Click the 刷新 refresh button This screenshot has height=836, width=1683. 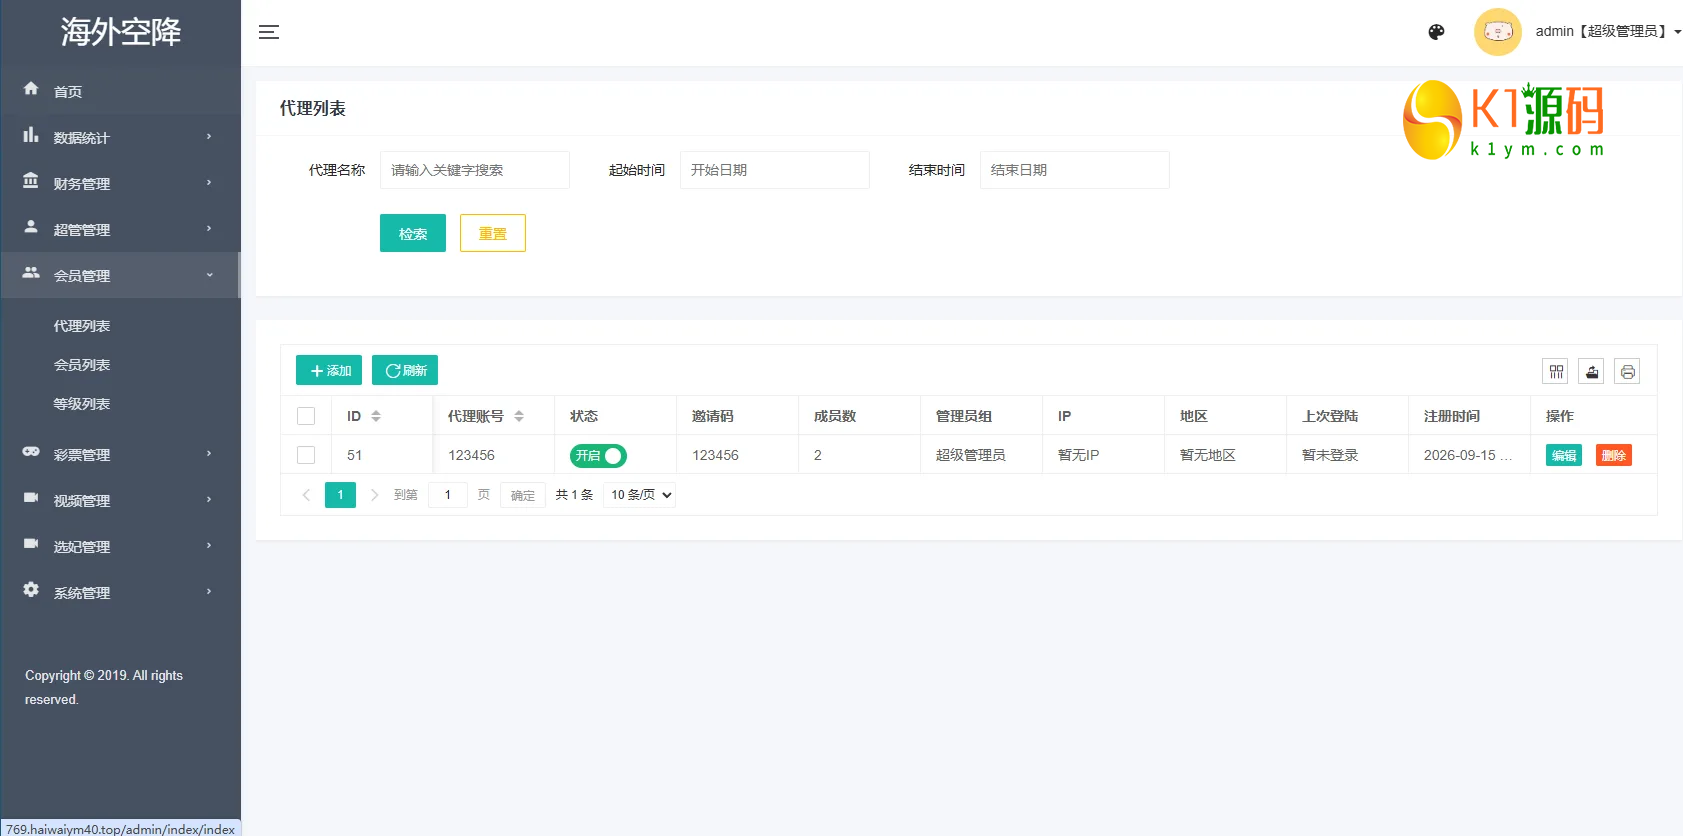(405, 370)
